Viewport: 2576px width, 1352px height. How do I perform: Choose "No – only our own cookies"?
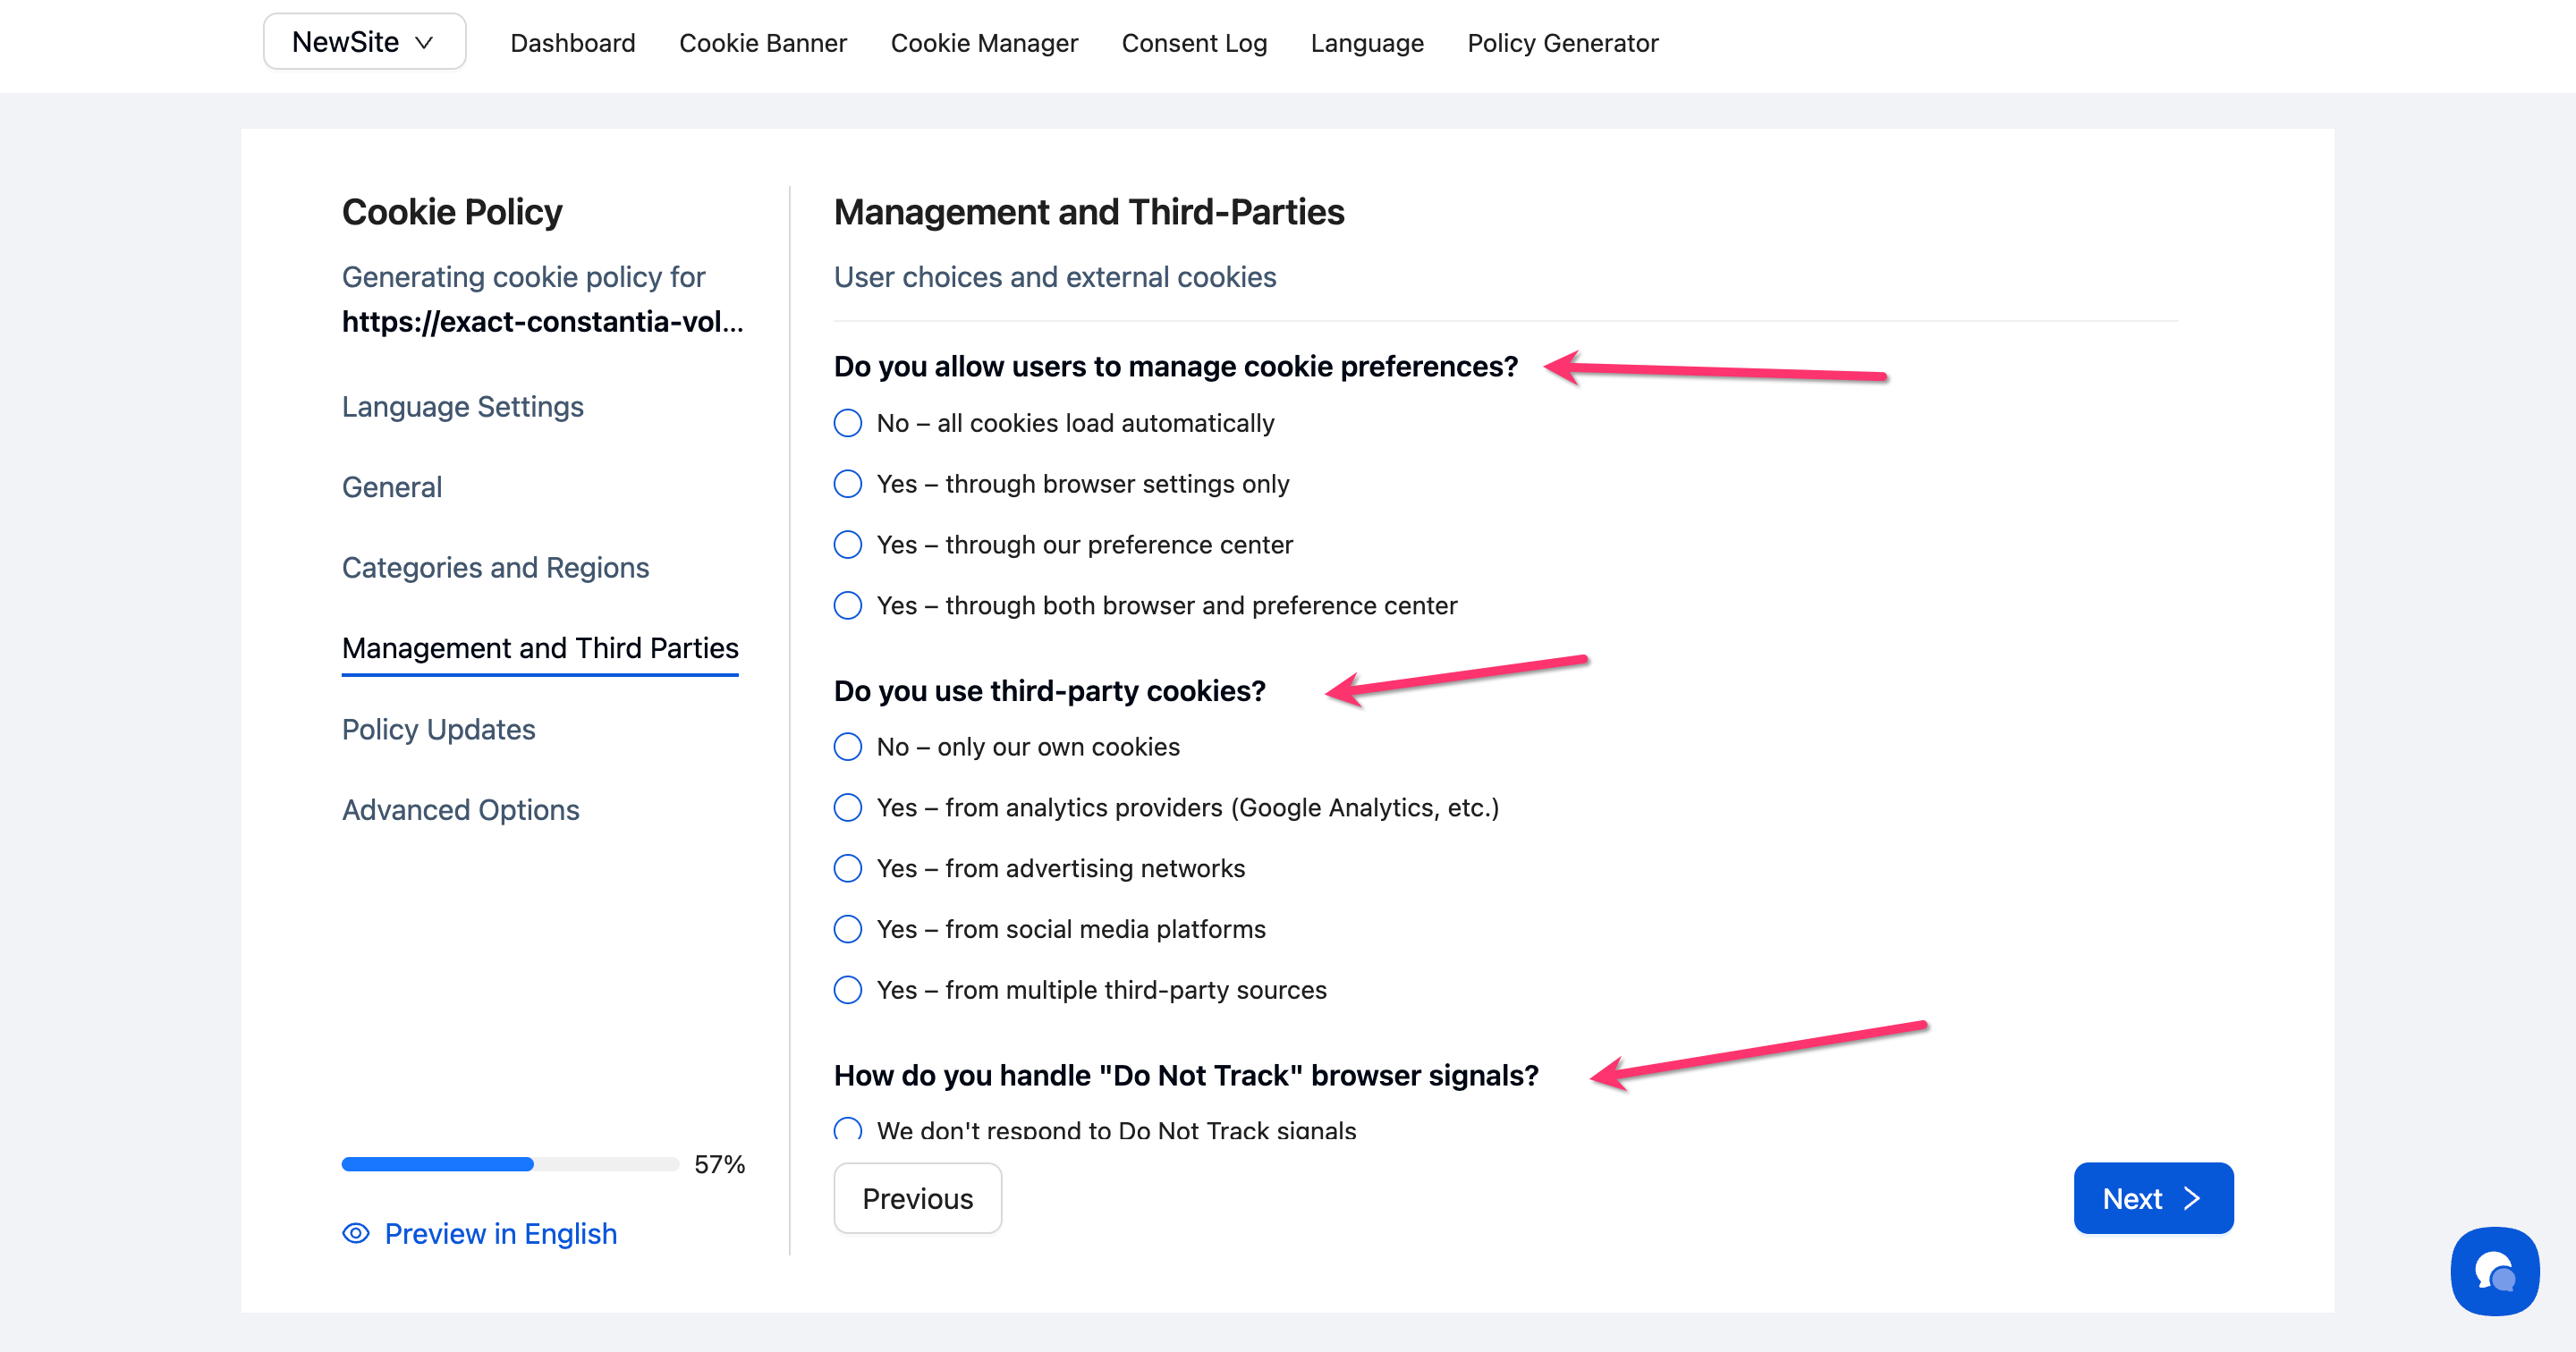848,747
